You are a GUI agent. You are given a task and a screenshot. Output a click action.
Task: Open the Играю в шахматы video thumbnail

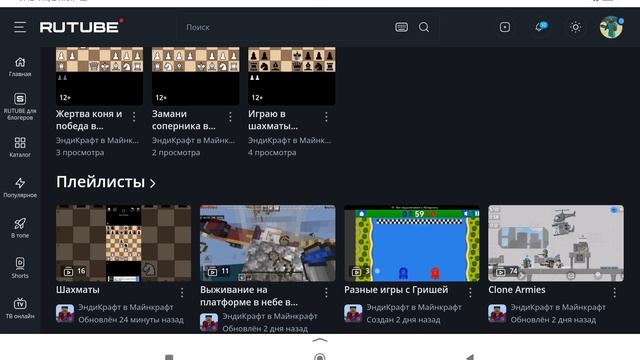click(292, 76)
